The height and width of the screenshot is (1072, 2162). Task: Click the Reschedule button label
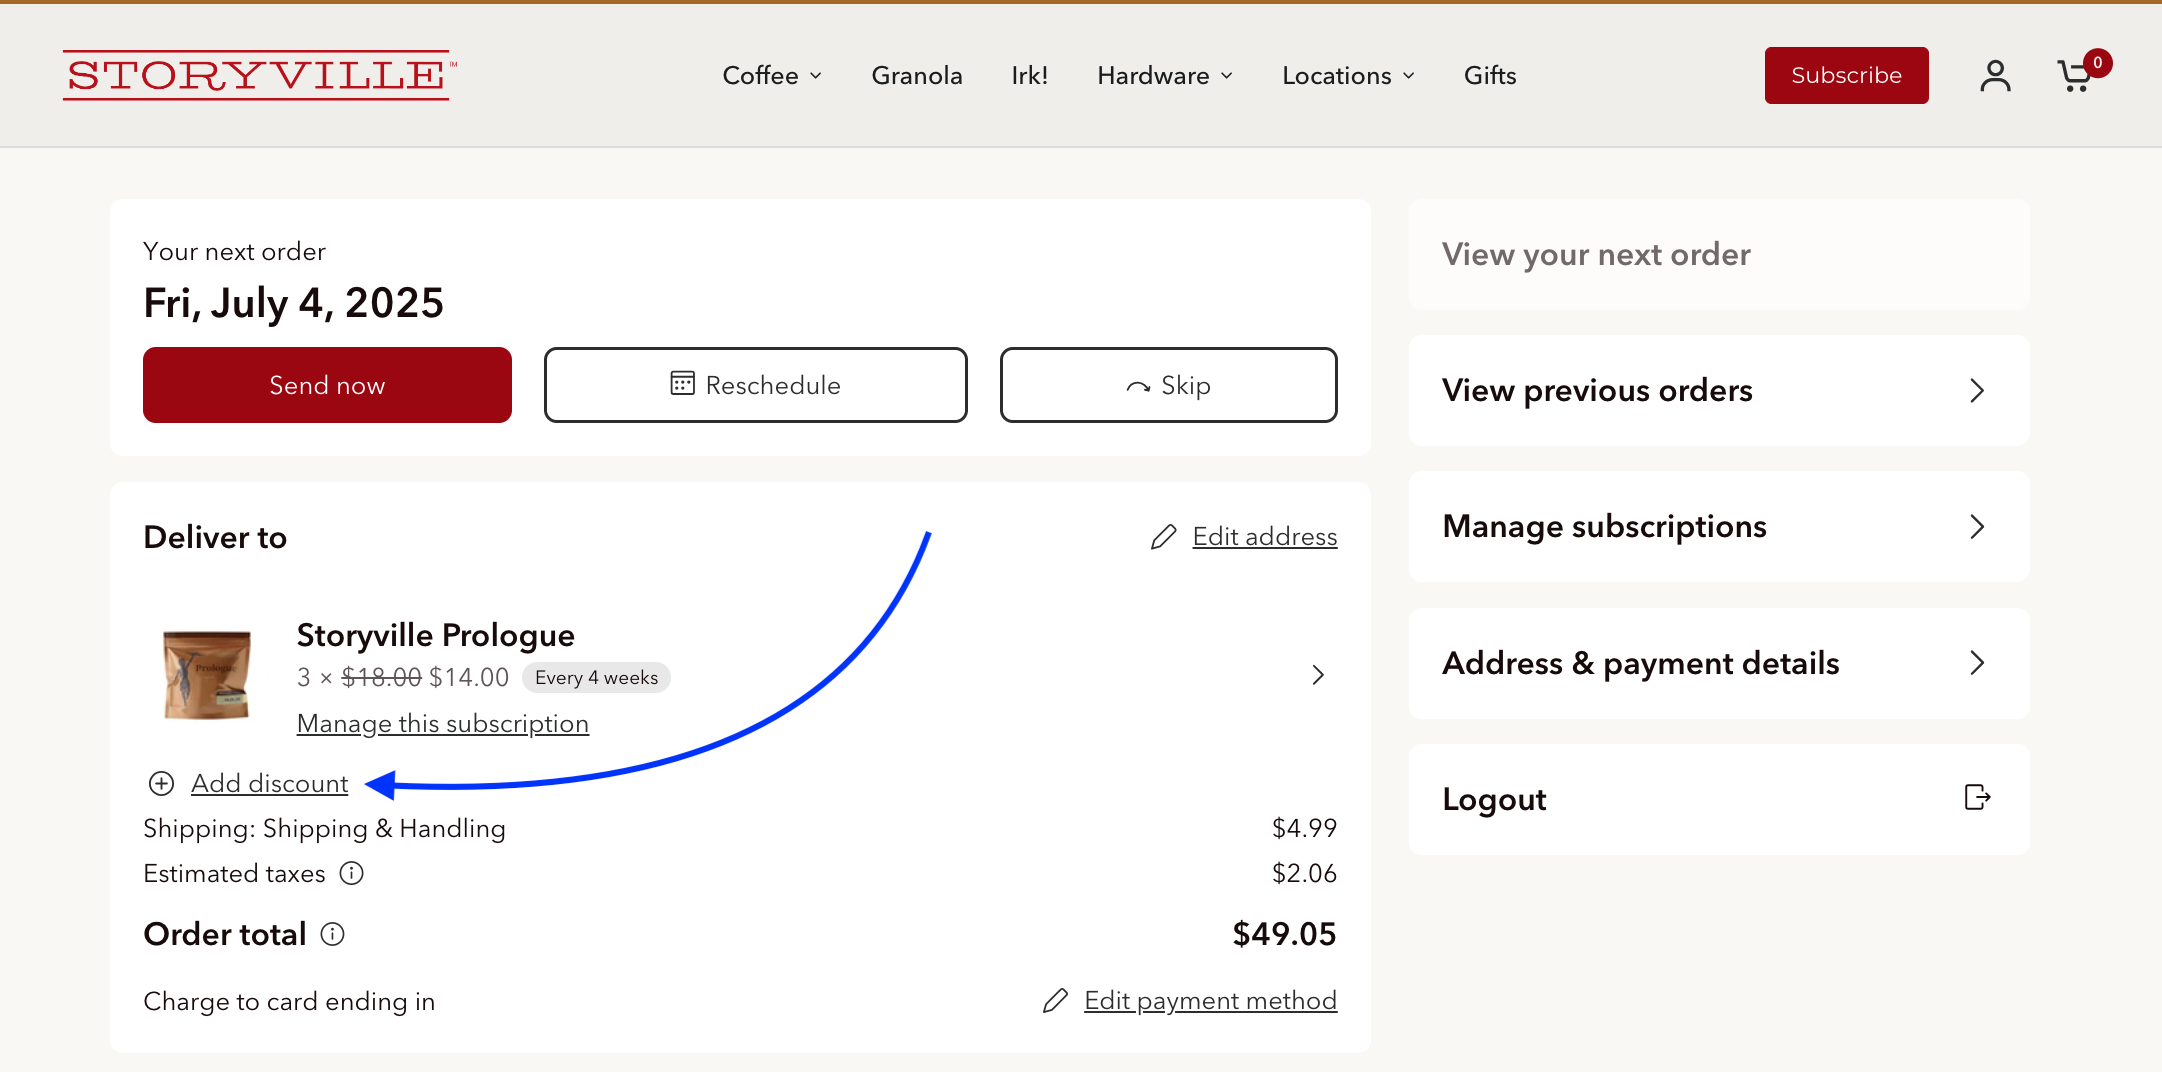click(x=773, y=385)
